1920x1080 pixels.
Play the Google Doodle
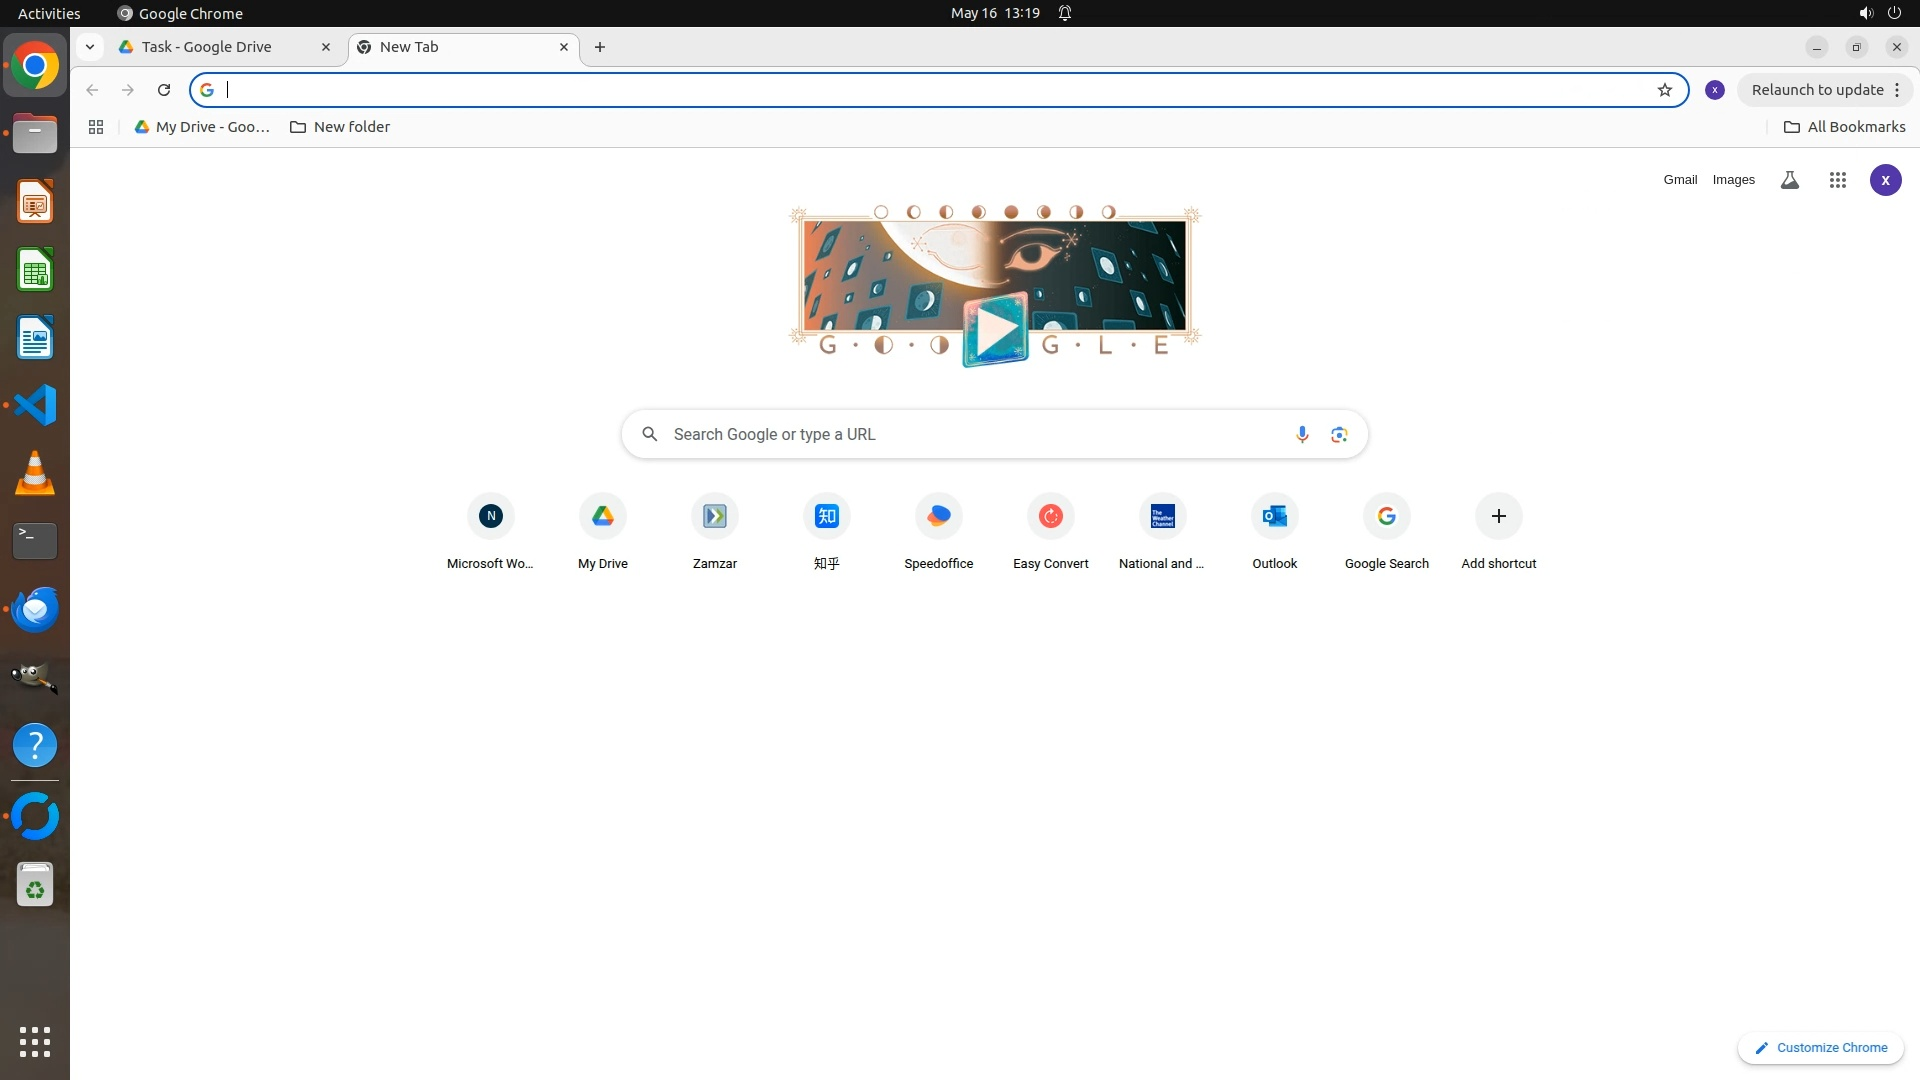click(995, 330)
